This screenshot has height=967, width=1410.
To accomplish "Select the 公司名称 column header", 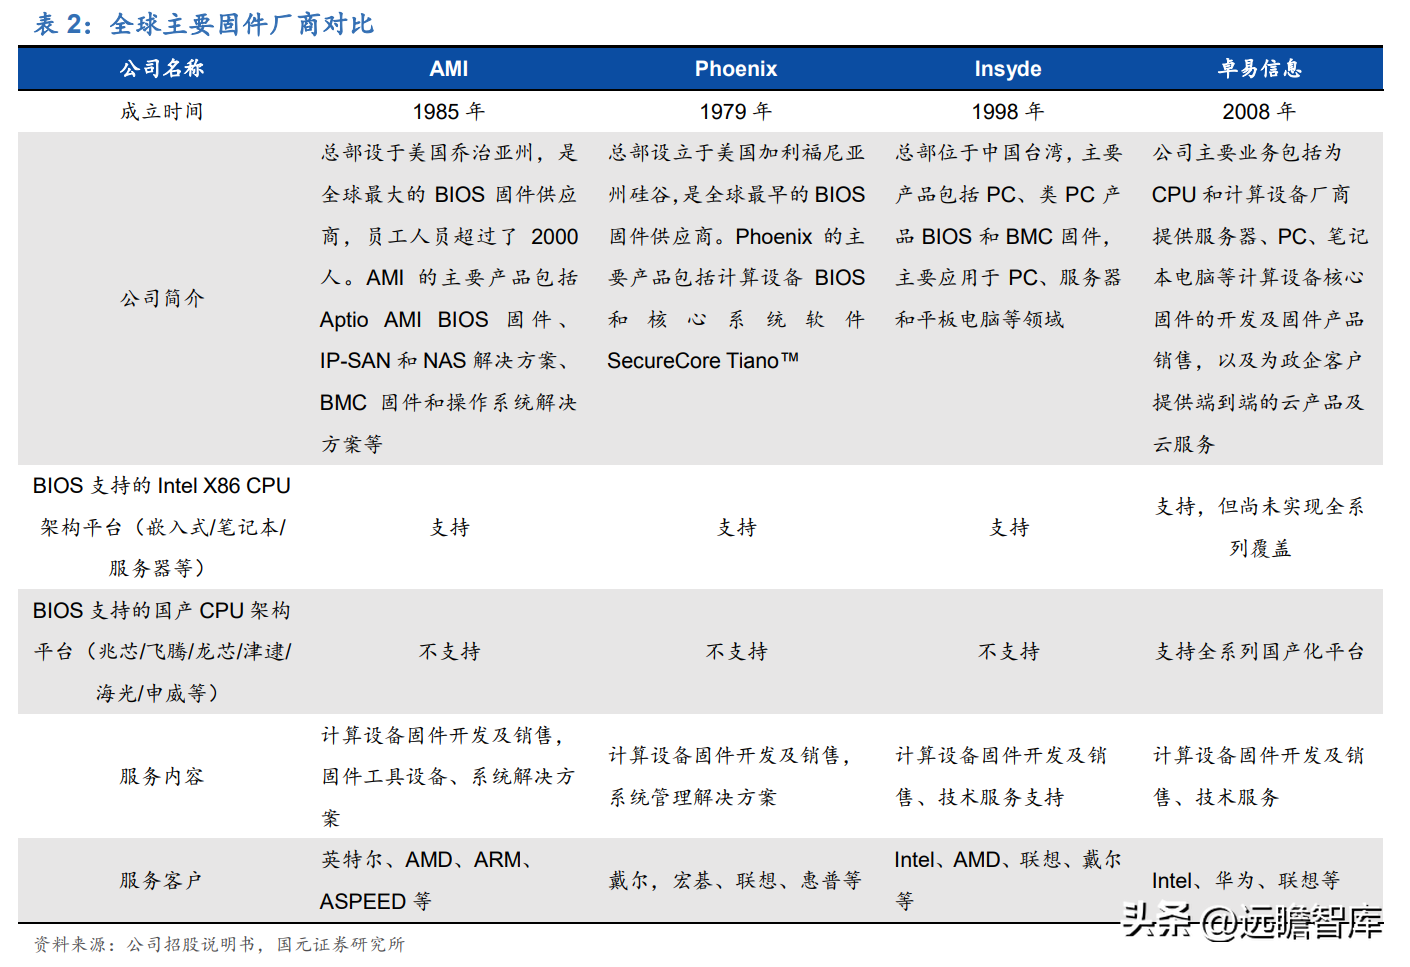I will [162, 68].
